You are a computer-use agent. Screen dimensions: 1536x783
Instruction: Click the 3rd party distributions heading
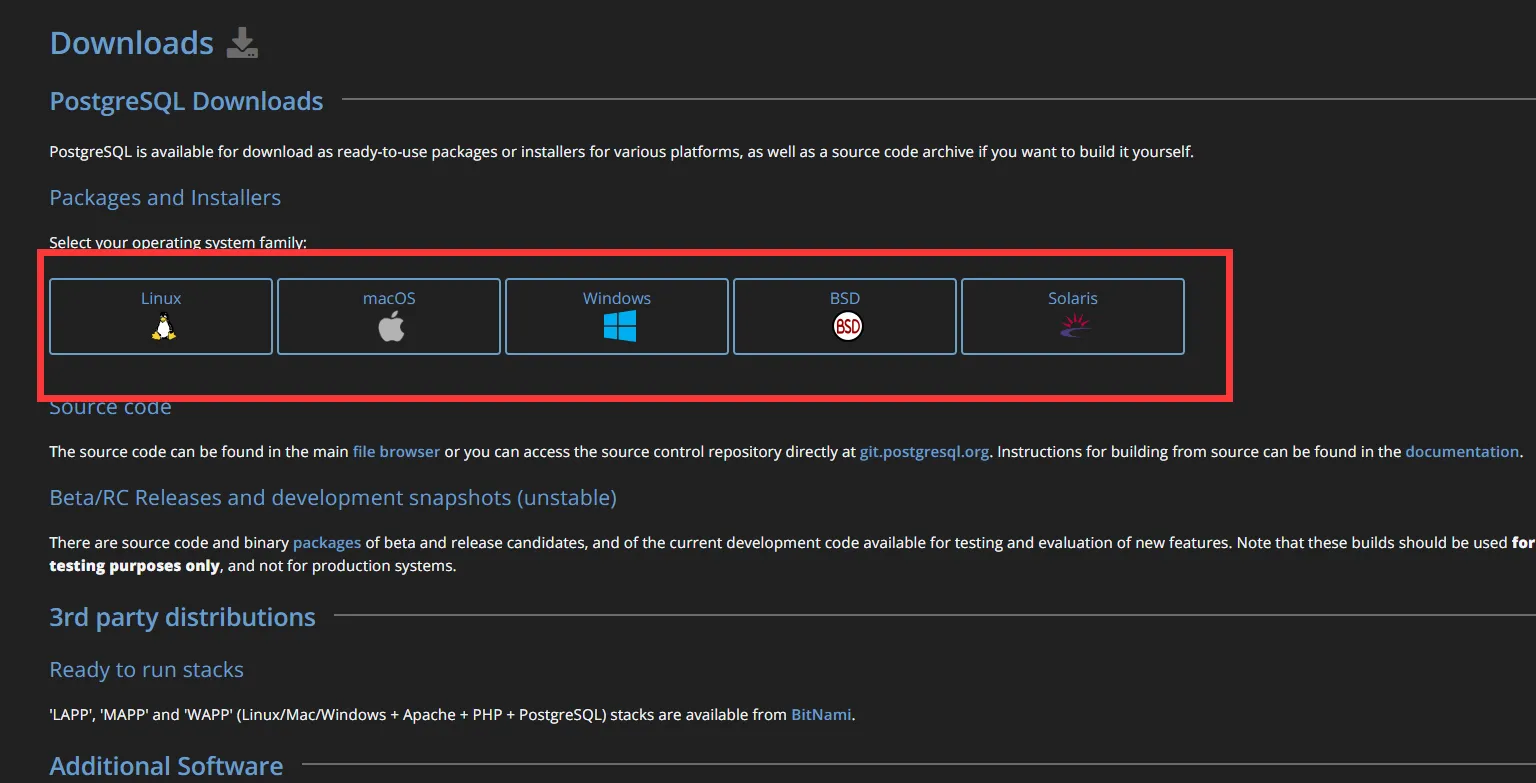click(182, 617)
